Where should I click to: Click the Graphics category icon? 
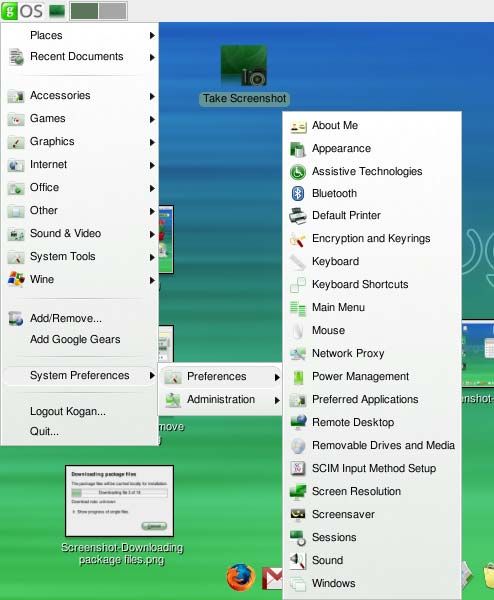[16, 142]
